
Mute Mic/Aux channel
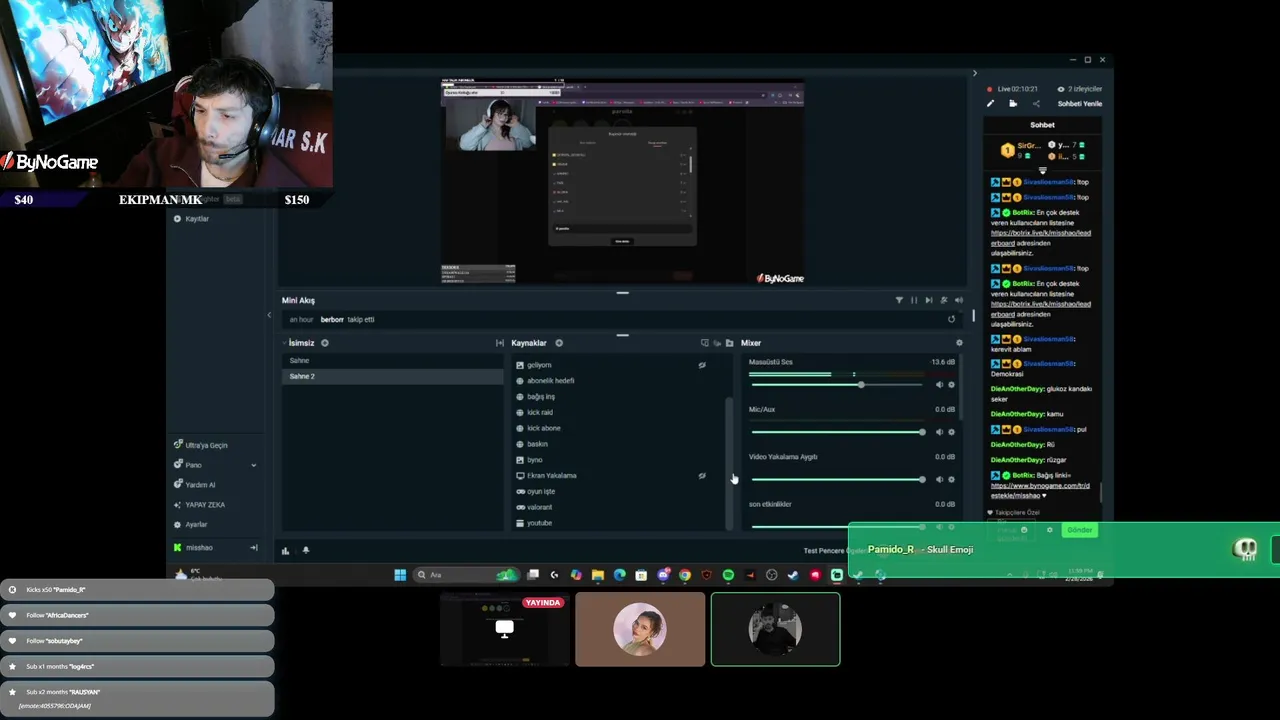click(x=939, y=432)
